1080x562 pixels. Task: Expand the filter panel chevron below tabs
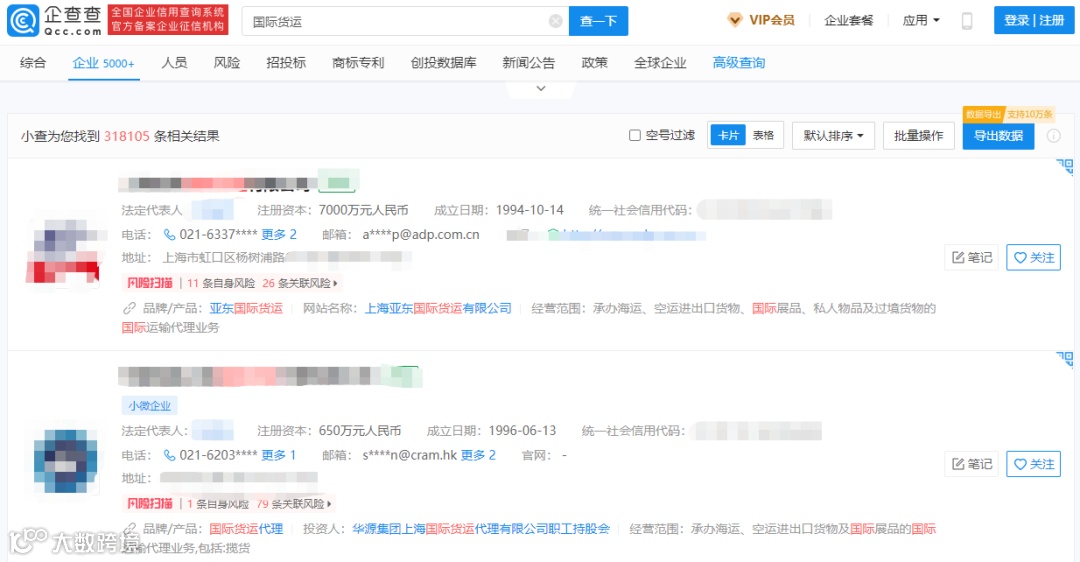coord(541,88)
